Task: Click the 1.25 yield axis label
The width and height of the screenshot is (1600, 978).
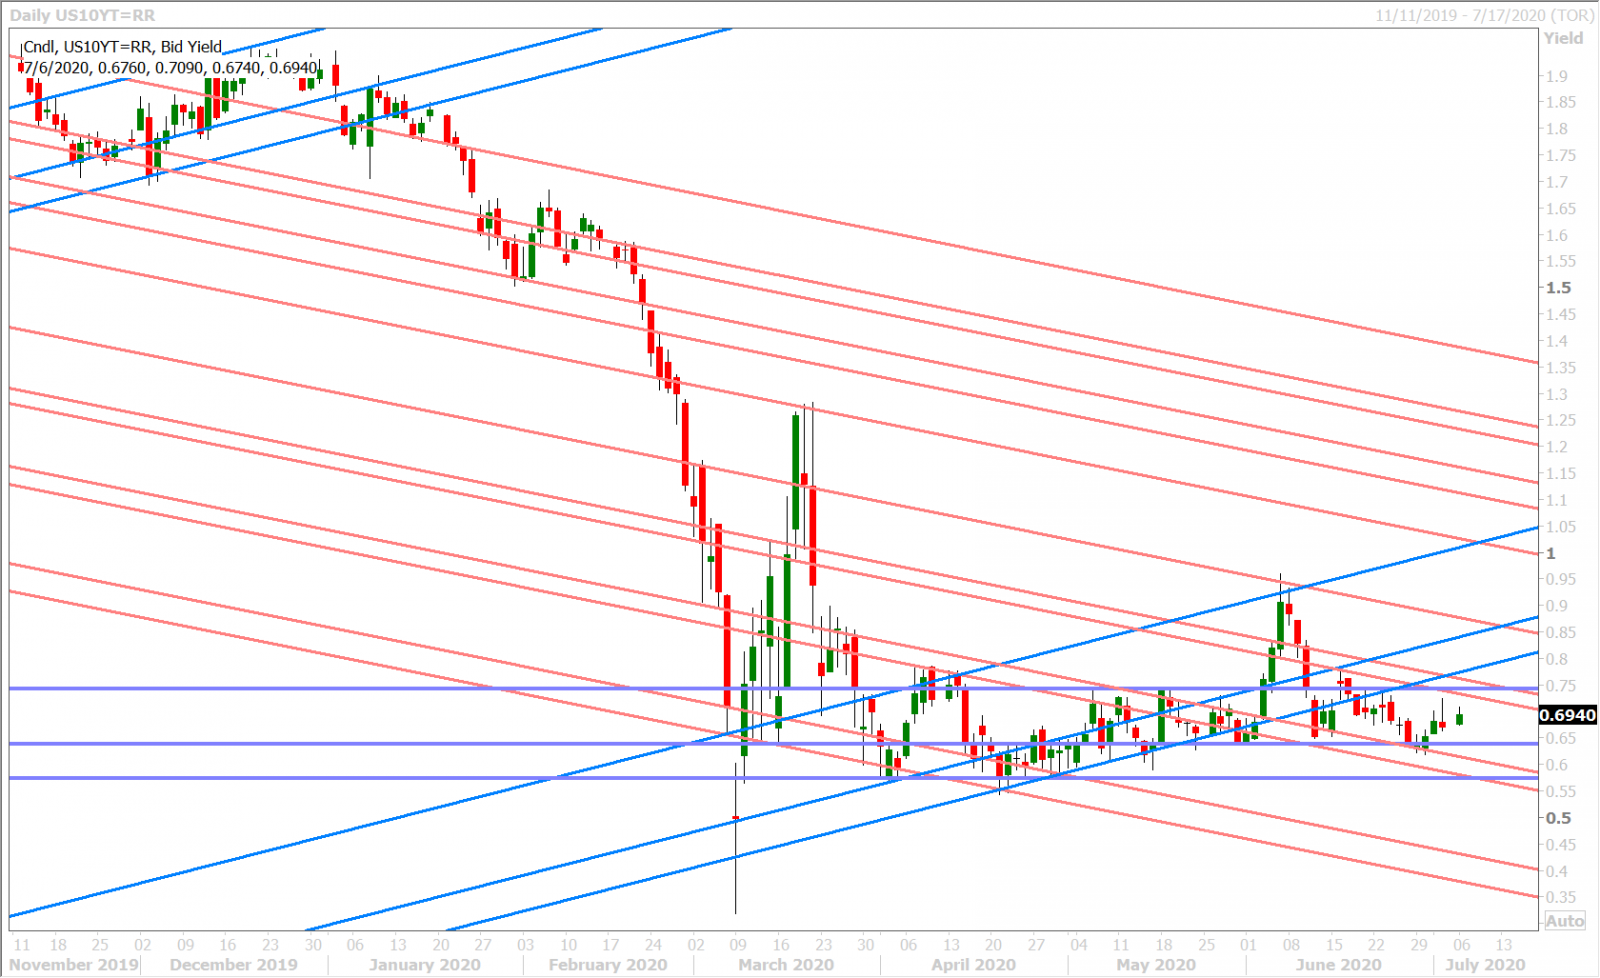Action: pyautogui.click(x=1560, y=421)
